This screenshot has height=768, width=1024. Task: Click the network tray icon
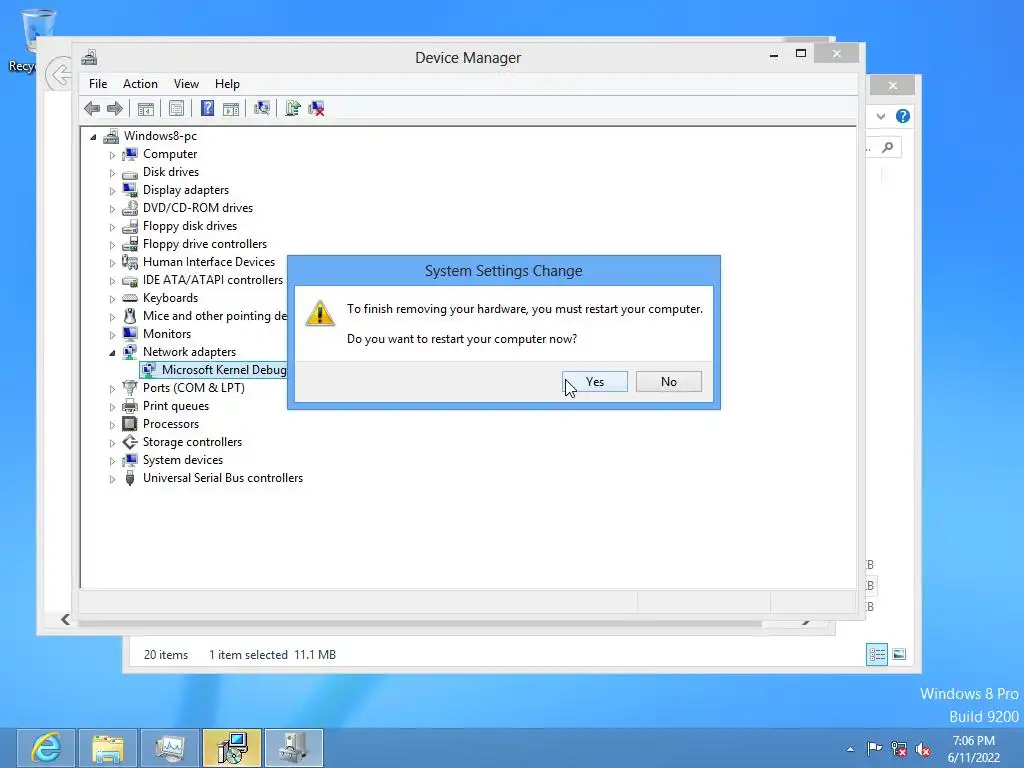click(899, 749)
